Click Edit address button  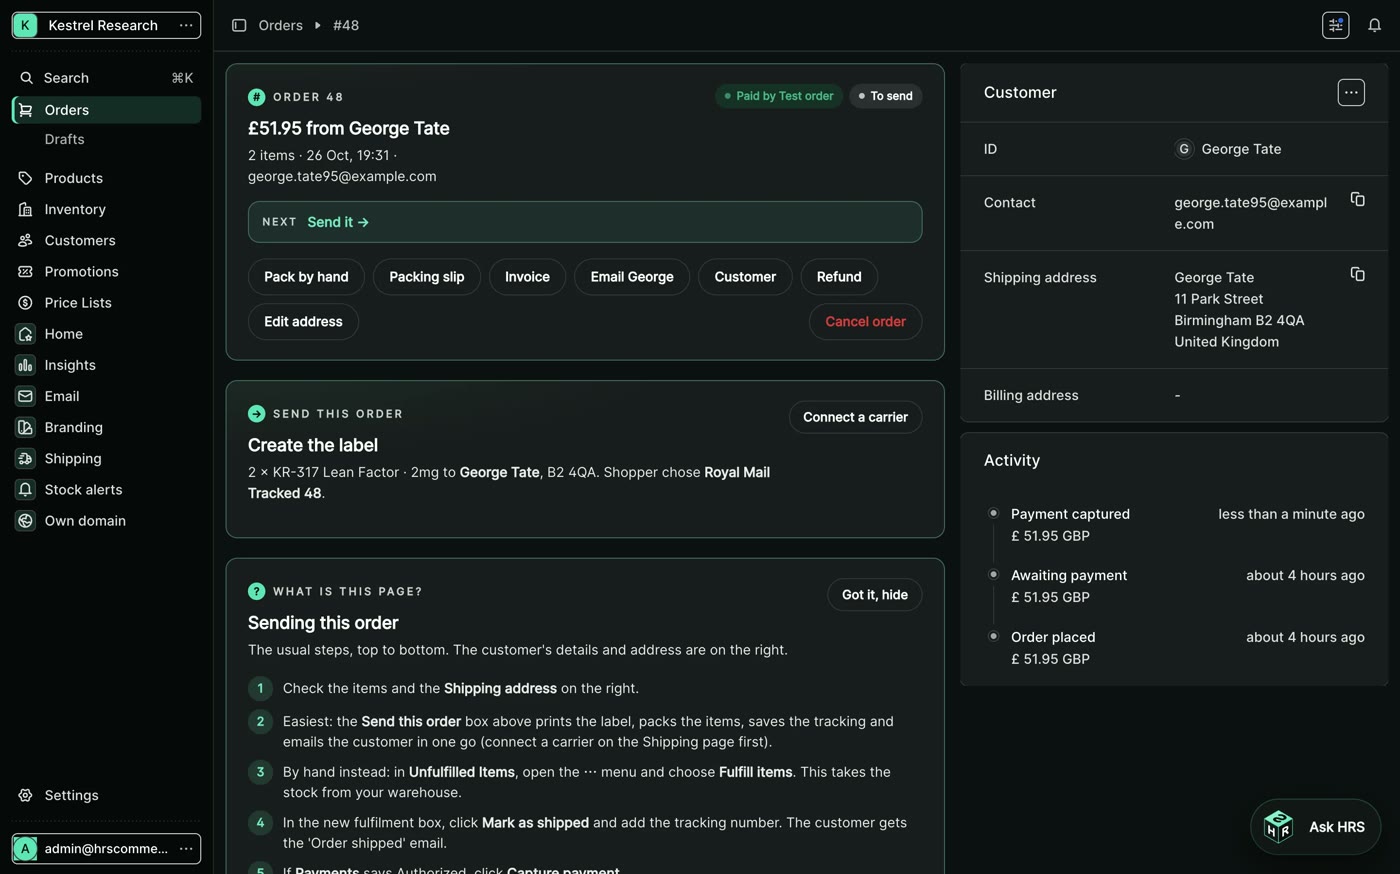tap(303, 321)
